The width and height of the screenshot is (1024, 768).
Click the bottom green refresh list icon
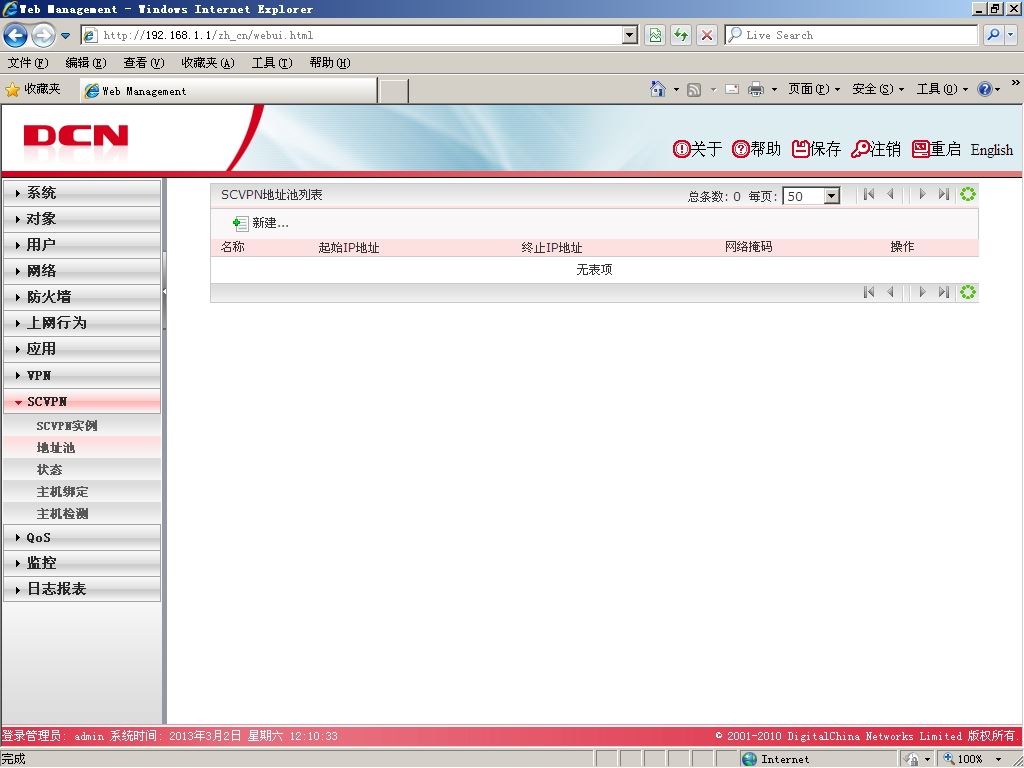(x=968, y=292)
